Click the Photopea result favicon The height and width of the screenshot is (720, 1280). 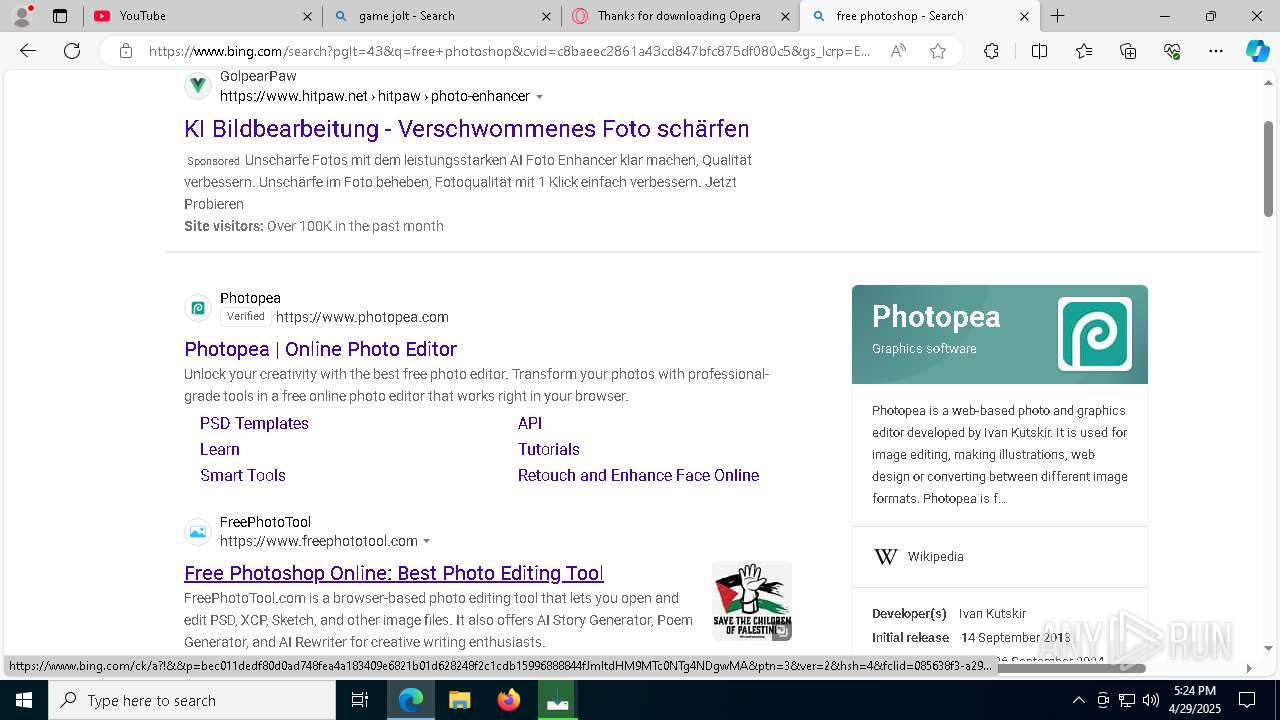(x=198, y=308)
